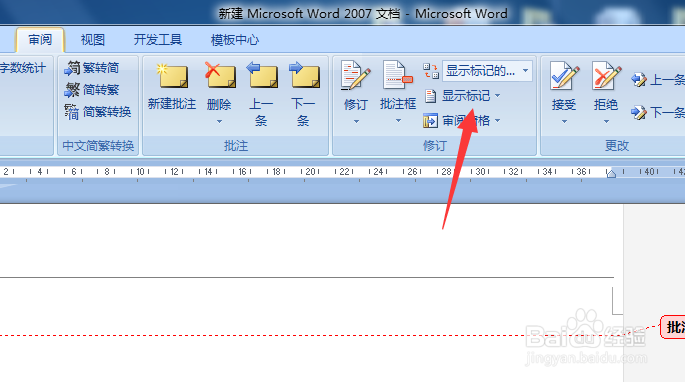685x382 pixels.
Task: Open the 显示标记的... combo box
Action: [487, 71]
